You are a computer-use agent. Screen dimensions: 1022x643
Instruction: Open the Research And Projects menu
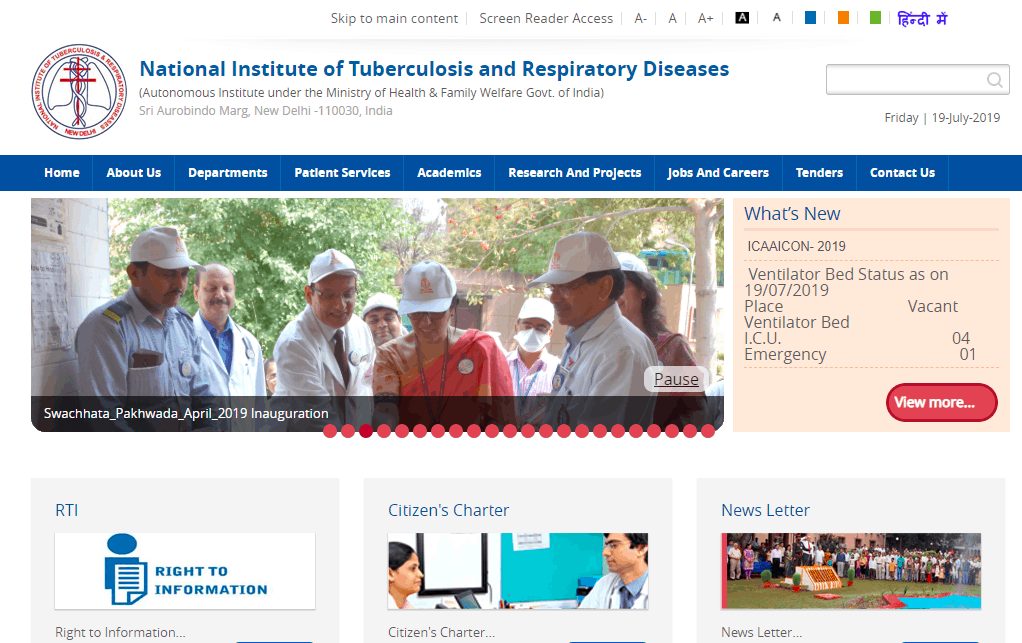(x=574, y=173)
